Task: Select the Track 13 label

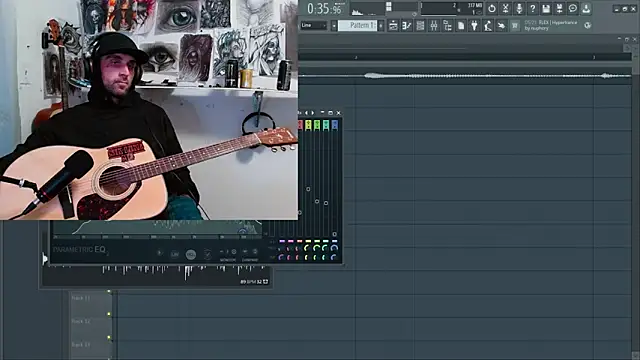Action: click(81, 344)
